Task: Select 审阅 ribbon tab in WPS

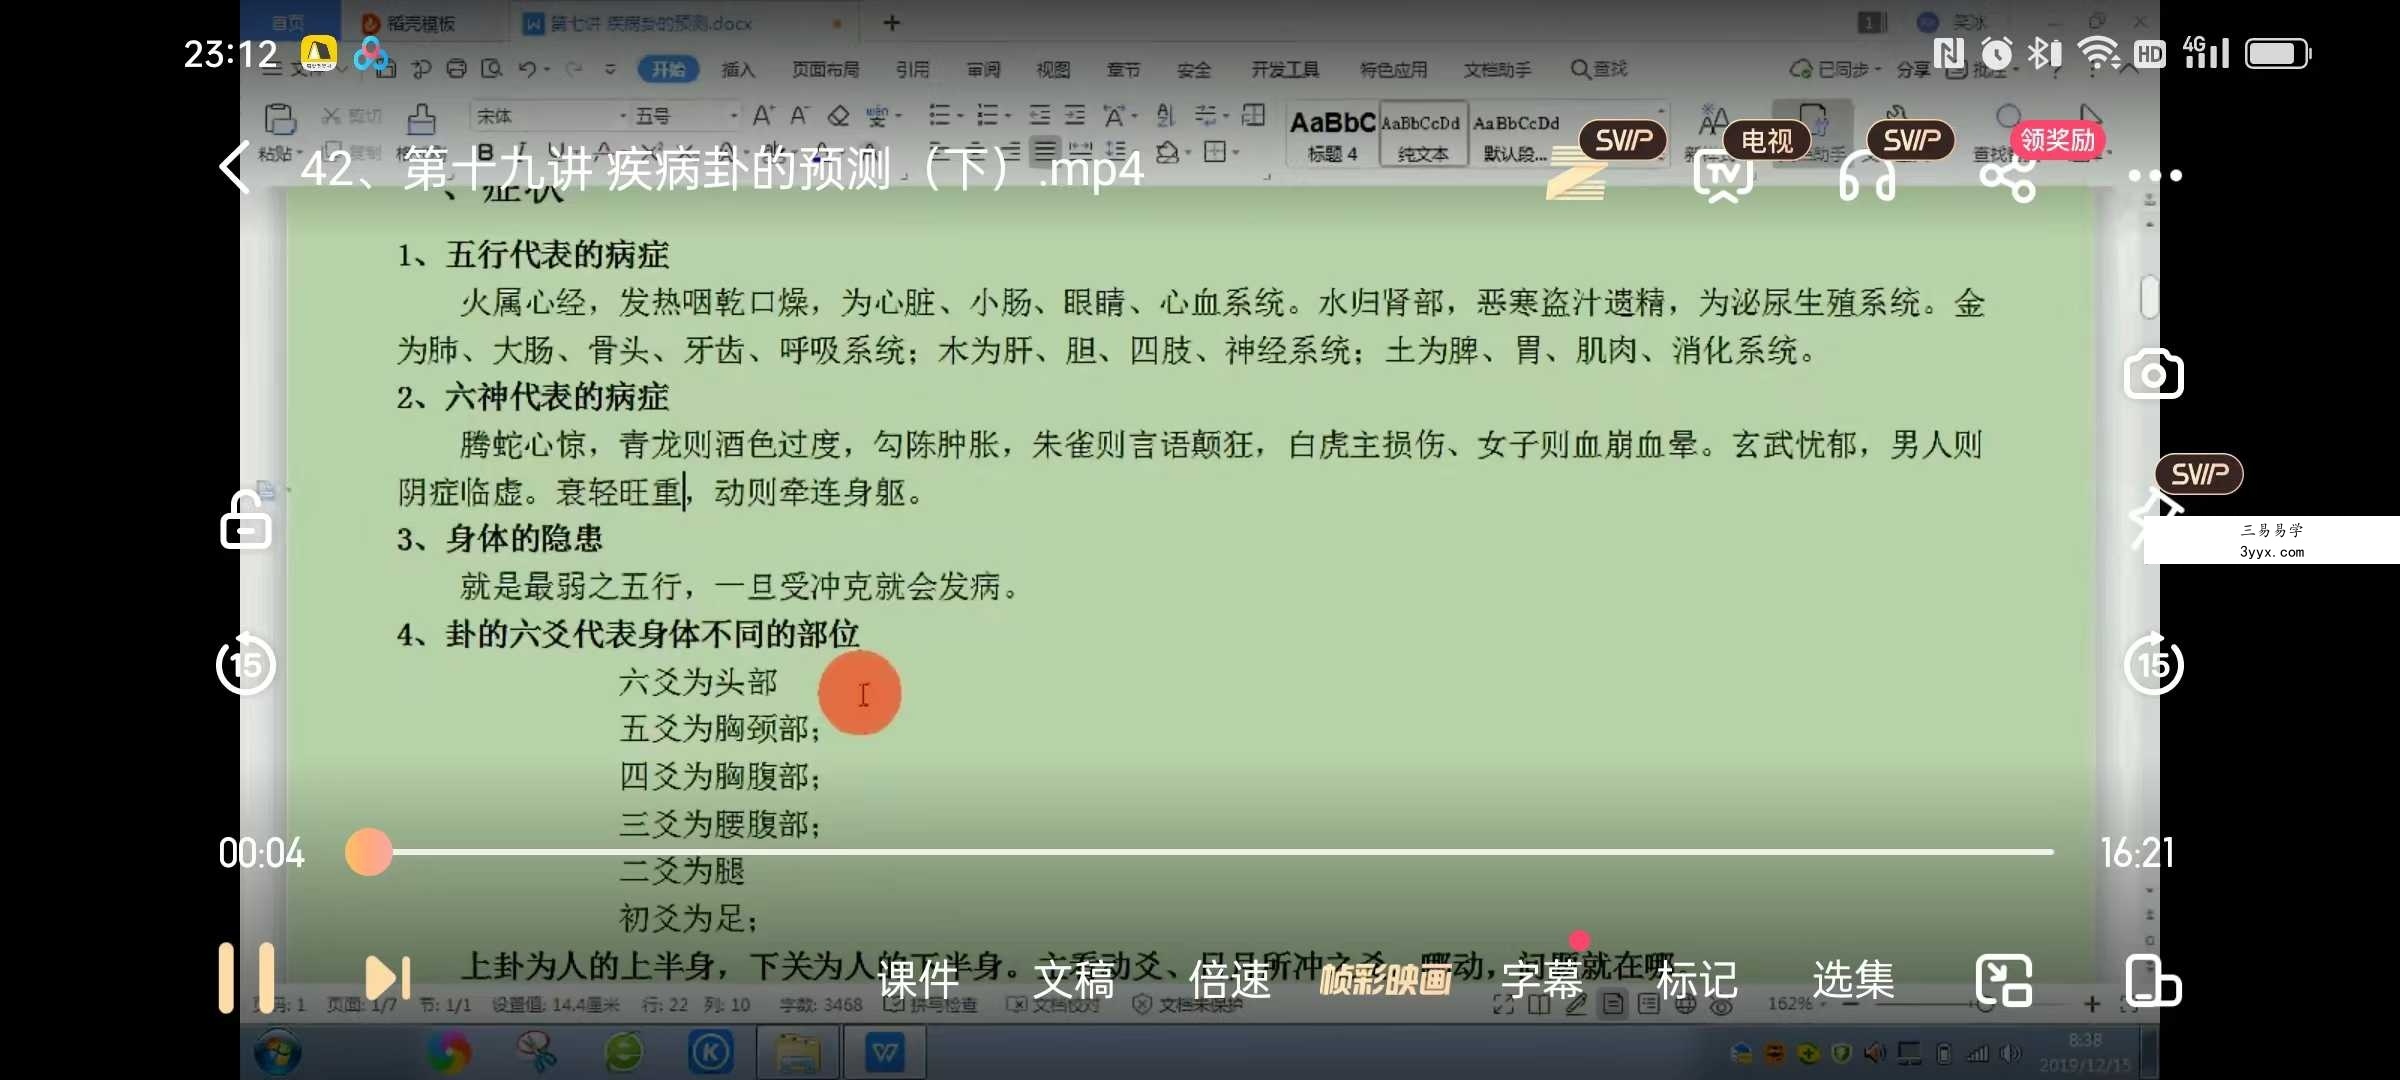Action: click(983, 69)
